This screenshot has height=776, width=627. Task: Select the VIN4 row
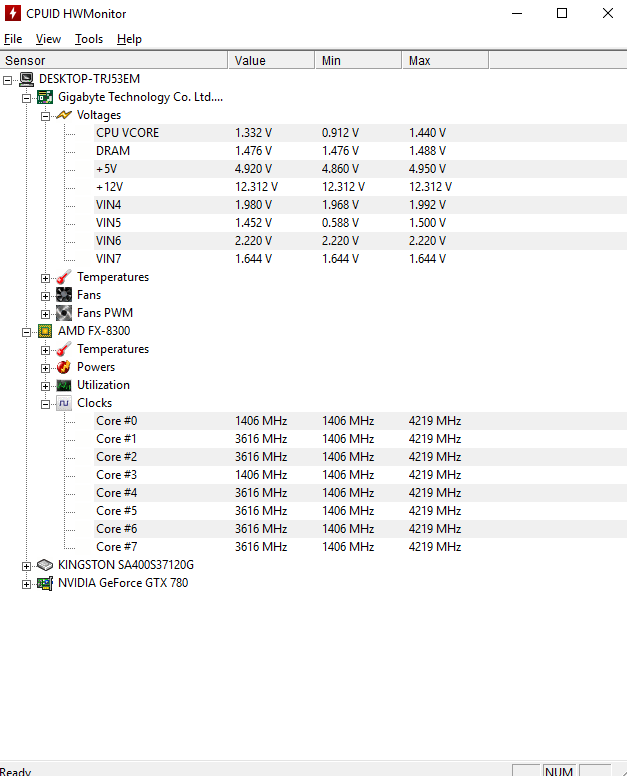tap(361, 204)
